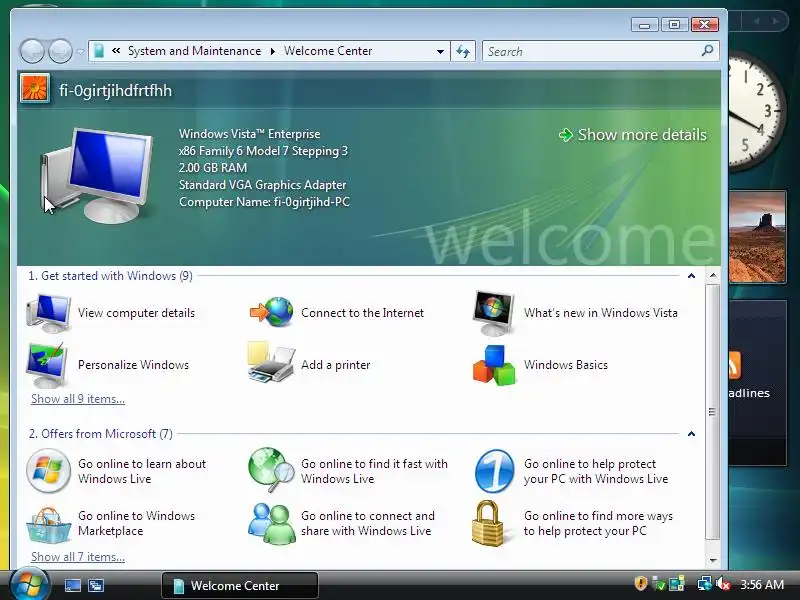The height and width of the screenshot is (600, 800).
Task: Open View computer details icon
Action: 48,312
